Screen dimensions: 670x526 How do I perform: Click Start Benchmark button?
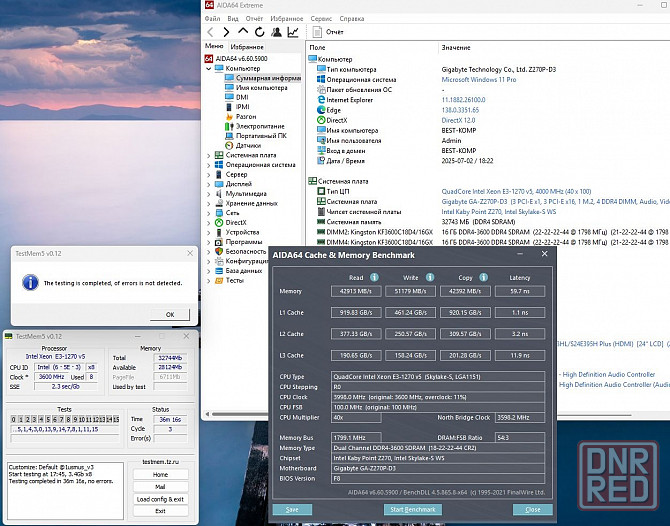413,509
